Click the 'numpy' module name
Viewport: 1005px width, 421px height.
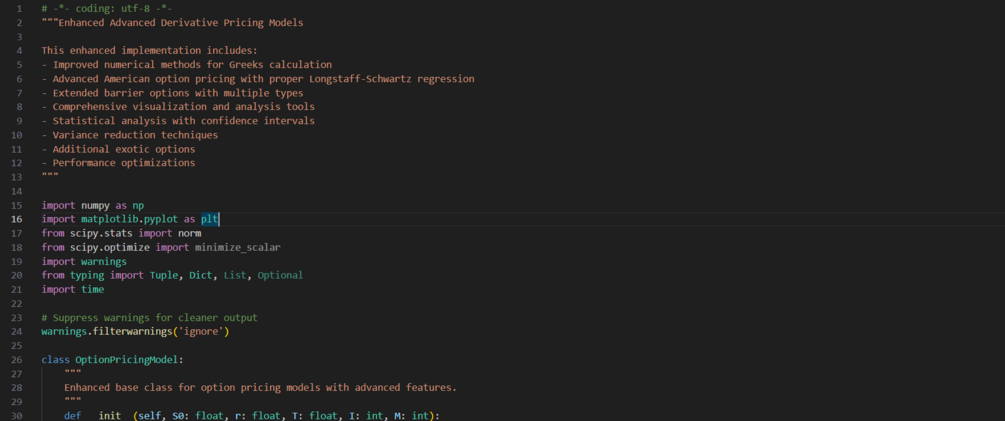coord(96,205)
